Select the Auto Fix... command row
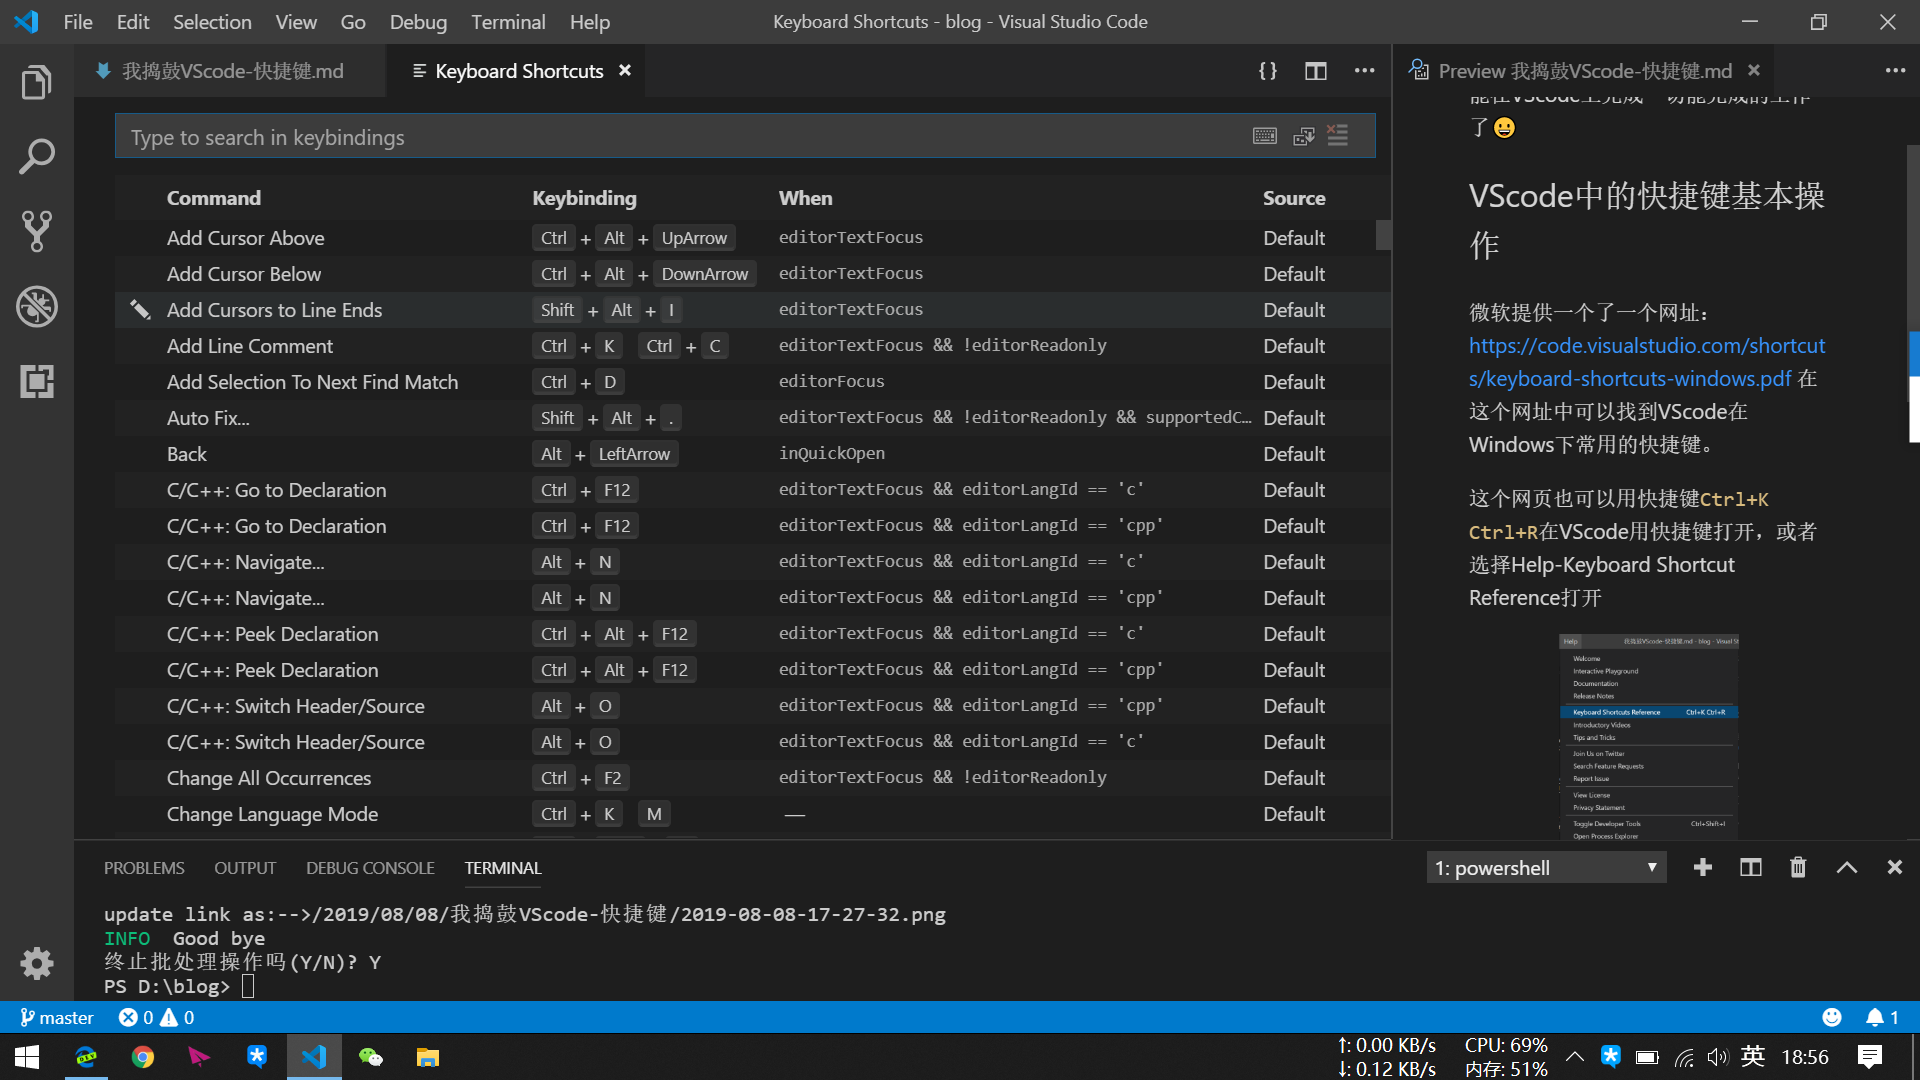 pos(746,418)
